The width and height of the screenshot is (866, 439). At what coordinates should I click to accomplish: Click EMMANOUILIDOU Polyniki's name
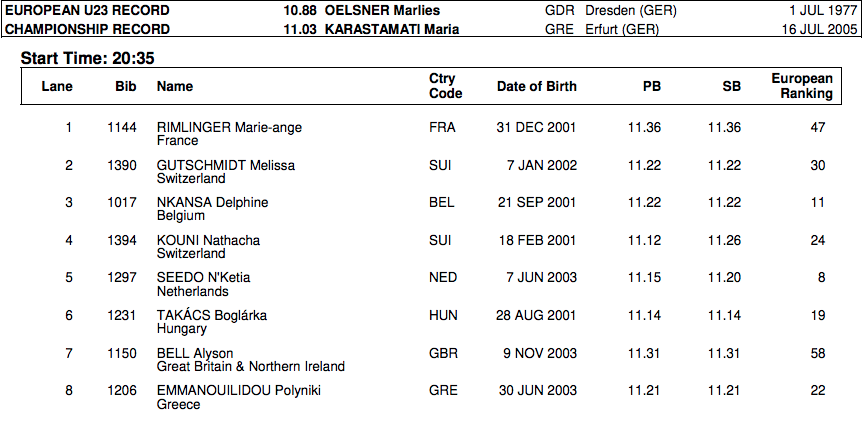pyautogui.click(x=239, y=391)
